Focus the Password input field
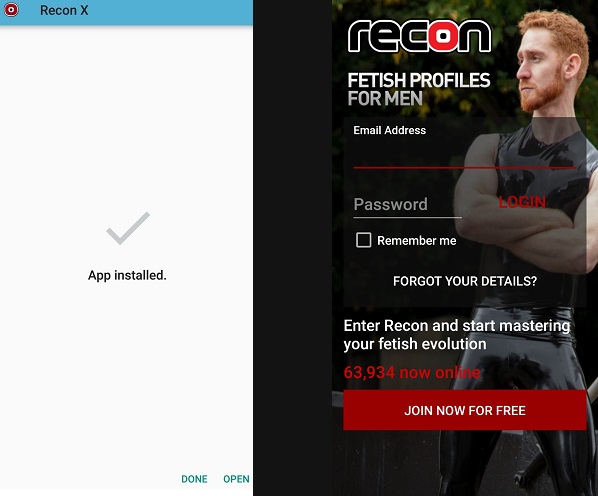Image resolution: width=598 pixels, height=496 pixels. 407,205
